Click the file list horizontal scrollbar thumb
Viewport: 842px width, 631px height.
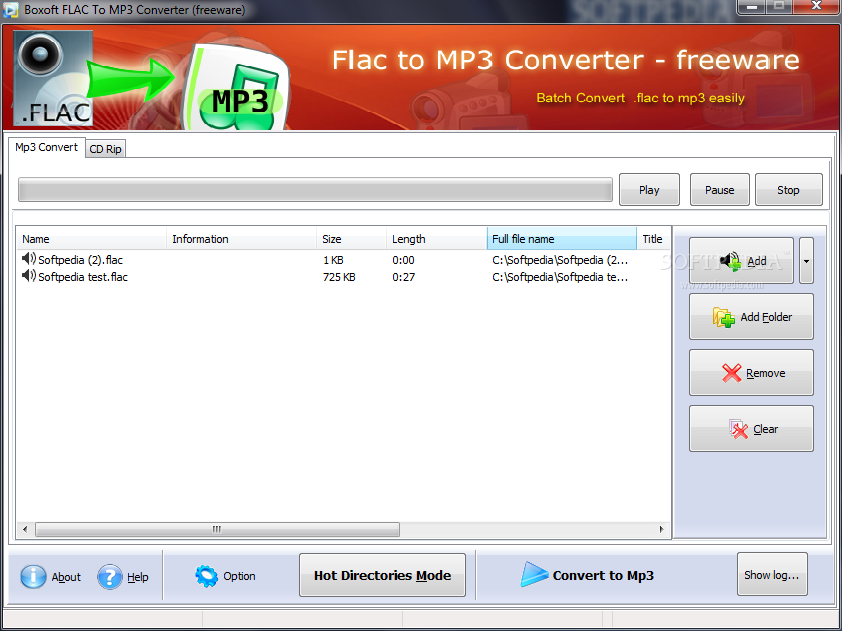click(217, 529)
